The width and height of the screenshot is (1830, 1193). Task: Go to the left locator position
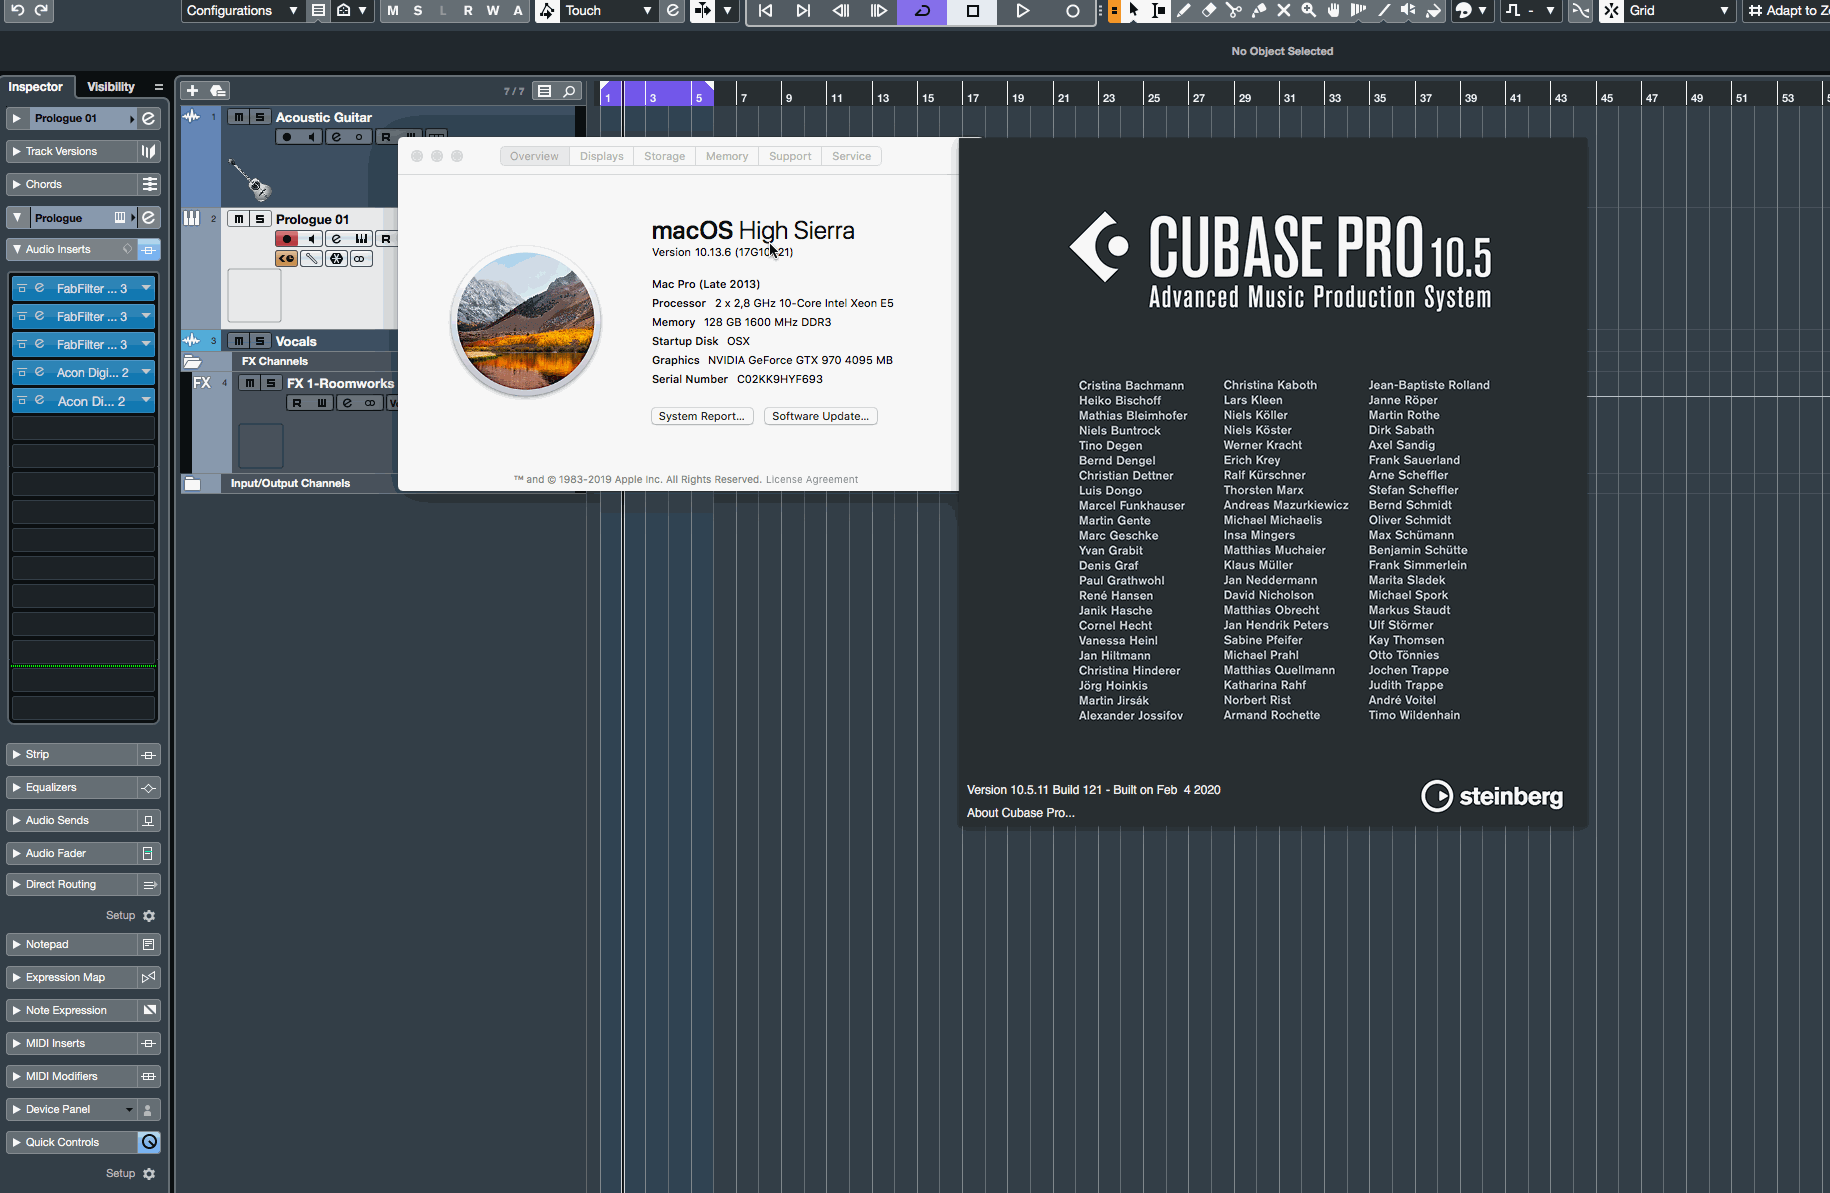pos(765,10)
